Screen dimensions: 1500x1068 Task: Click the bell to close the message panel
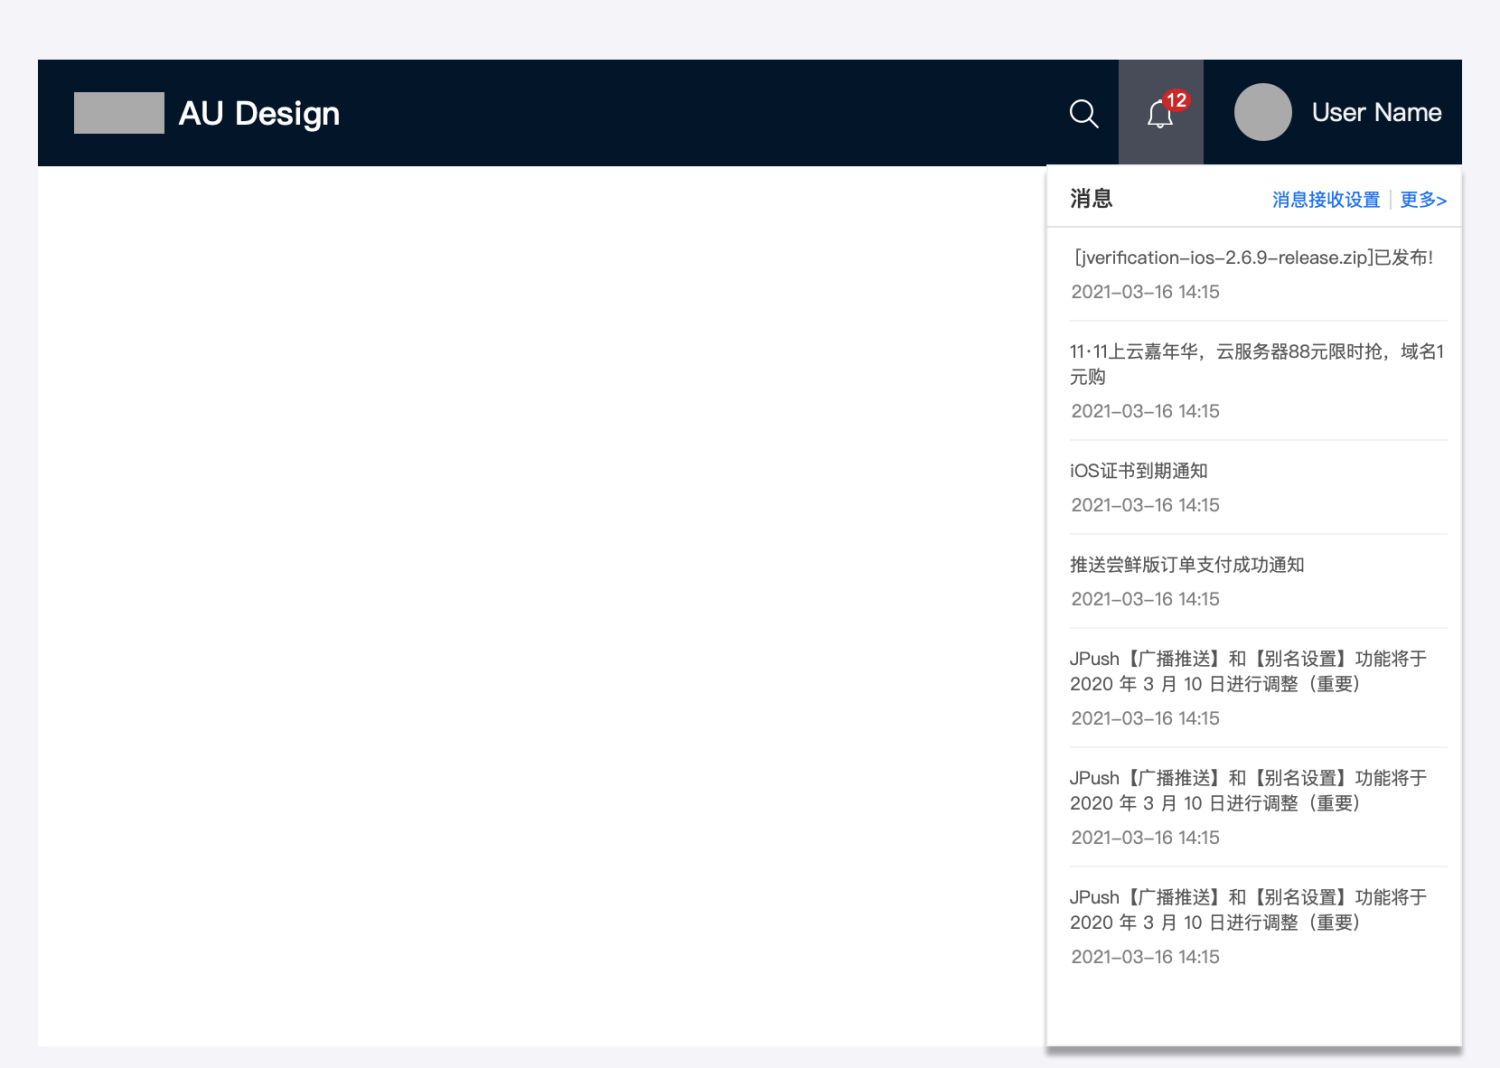pos(1160,114)
